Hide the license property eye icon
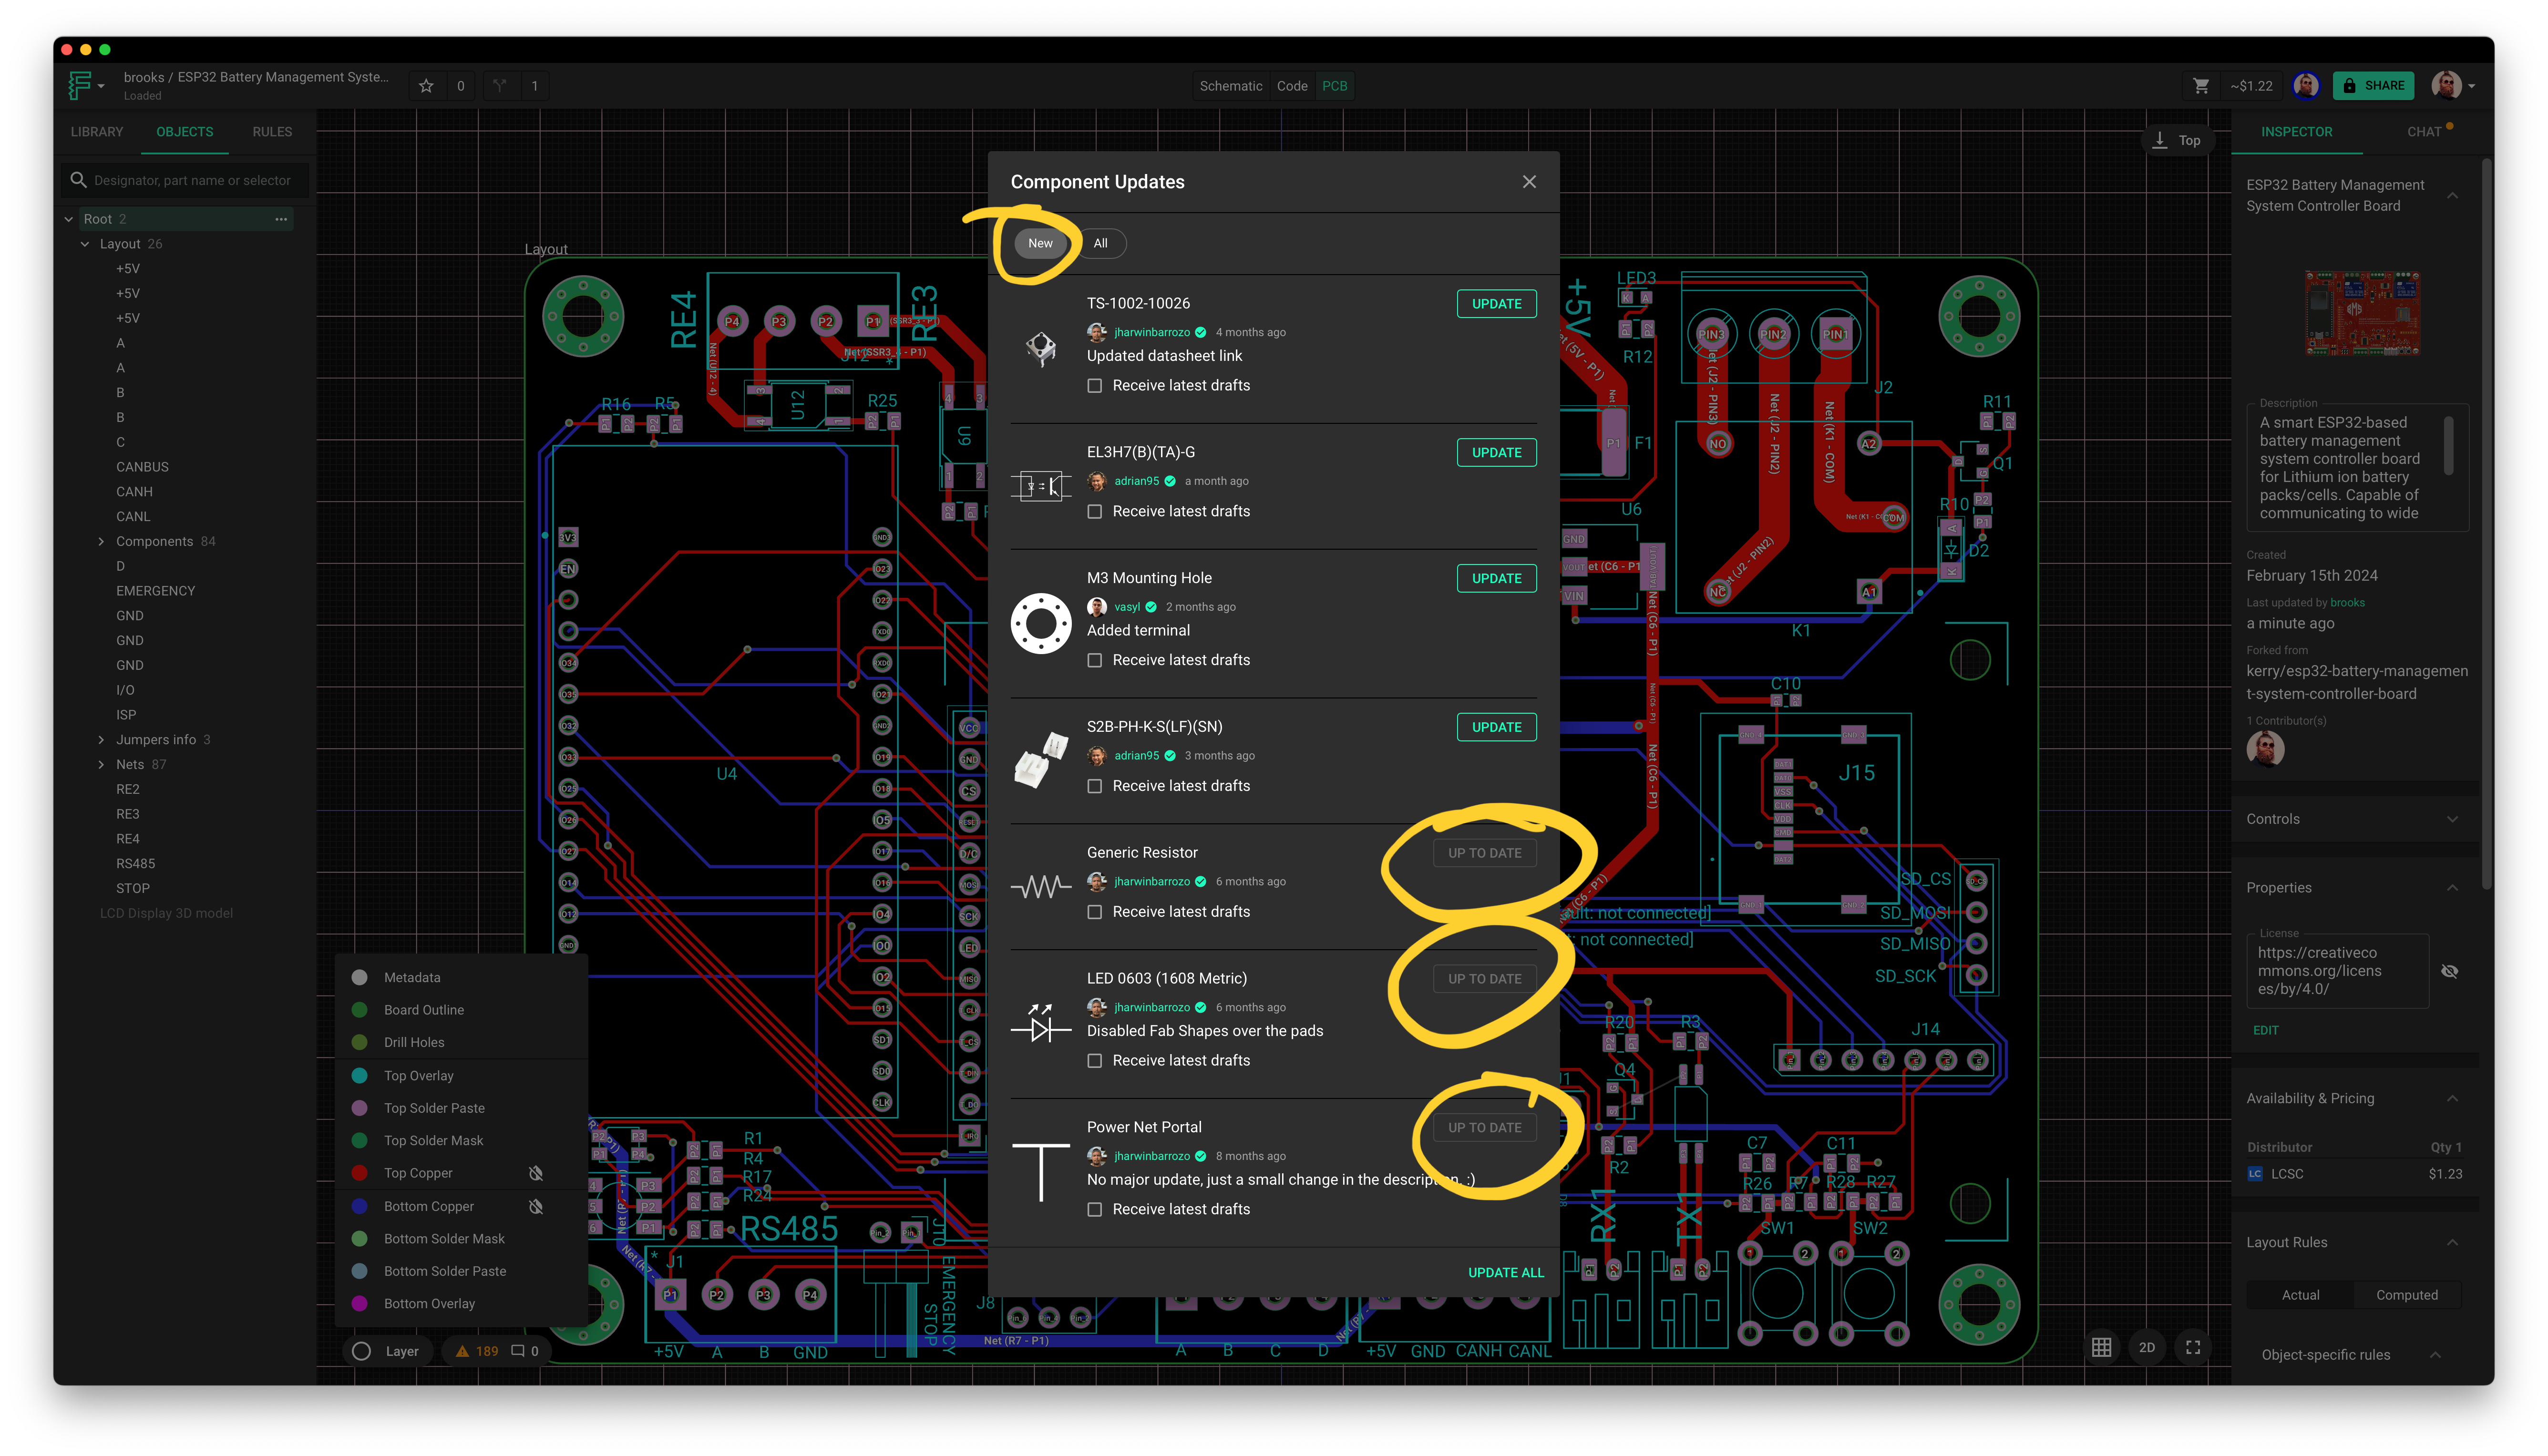The height and width of the screenshot is (1456, 2548). click(2449, 971)
